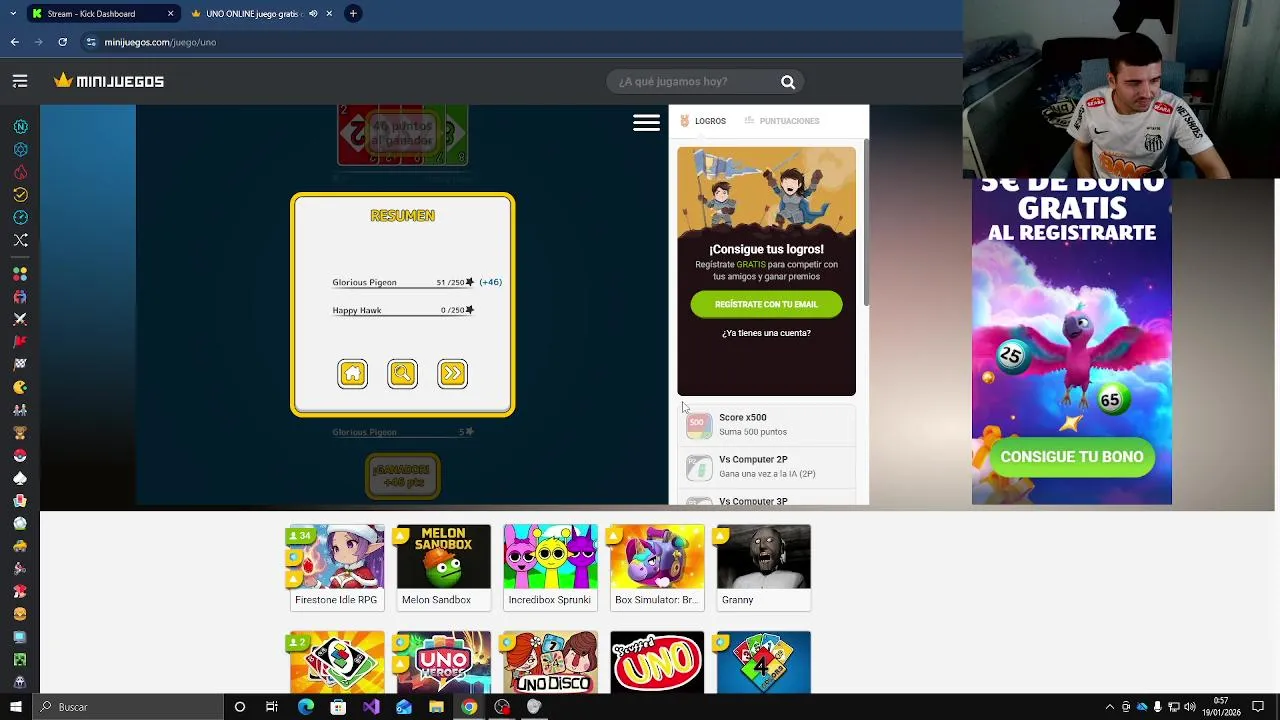Click the yellow car sidebar icon
This screenshot has height=720, width=1280.
[x=20, y=546]
